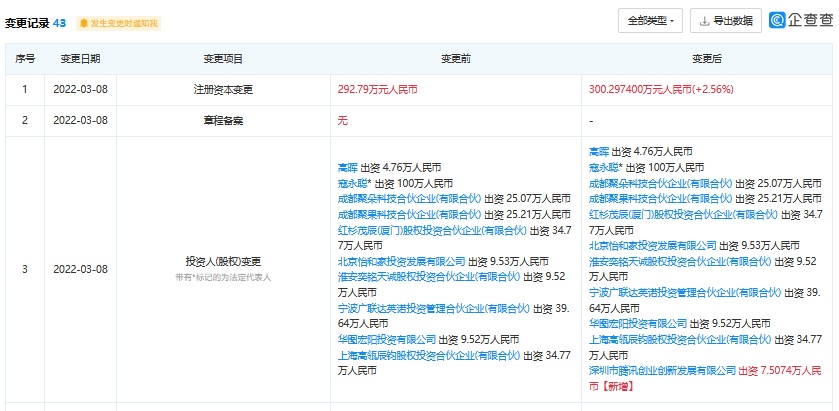
Task: Click the 企查查 logo
Action: click(x=800, y=20)
